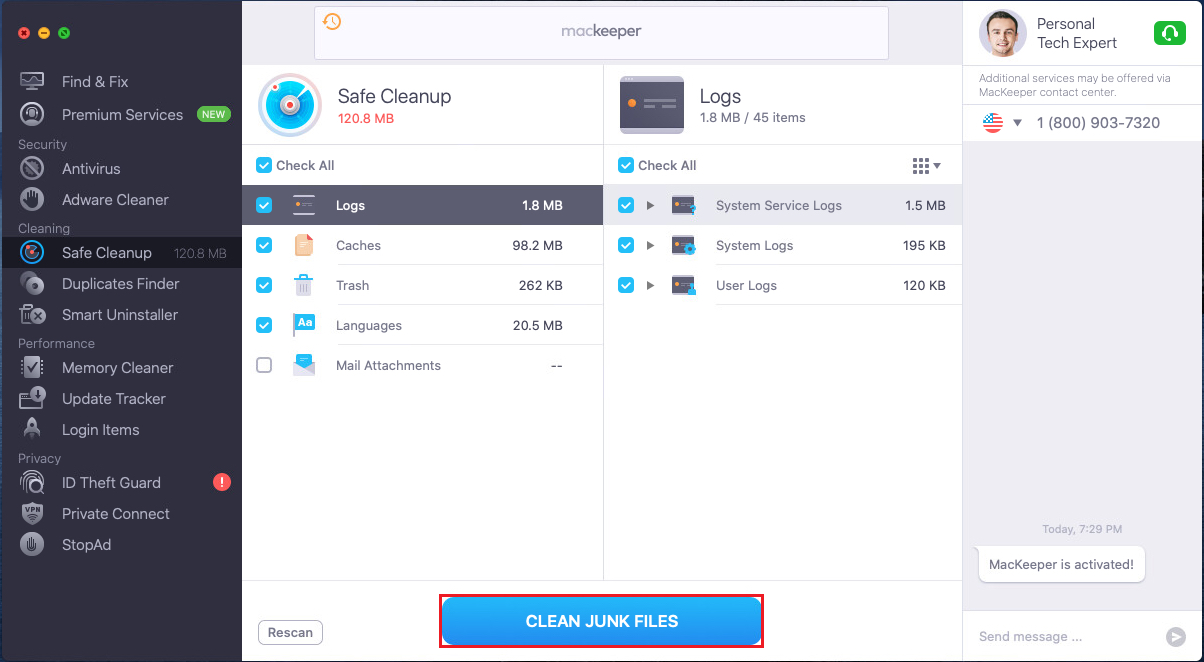Click the Premium Services headset icon

(32, 114)
